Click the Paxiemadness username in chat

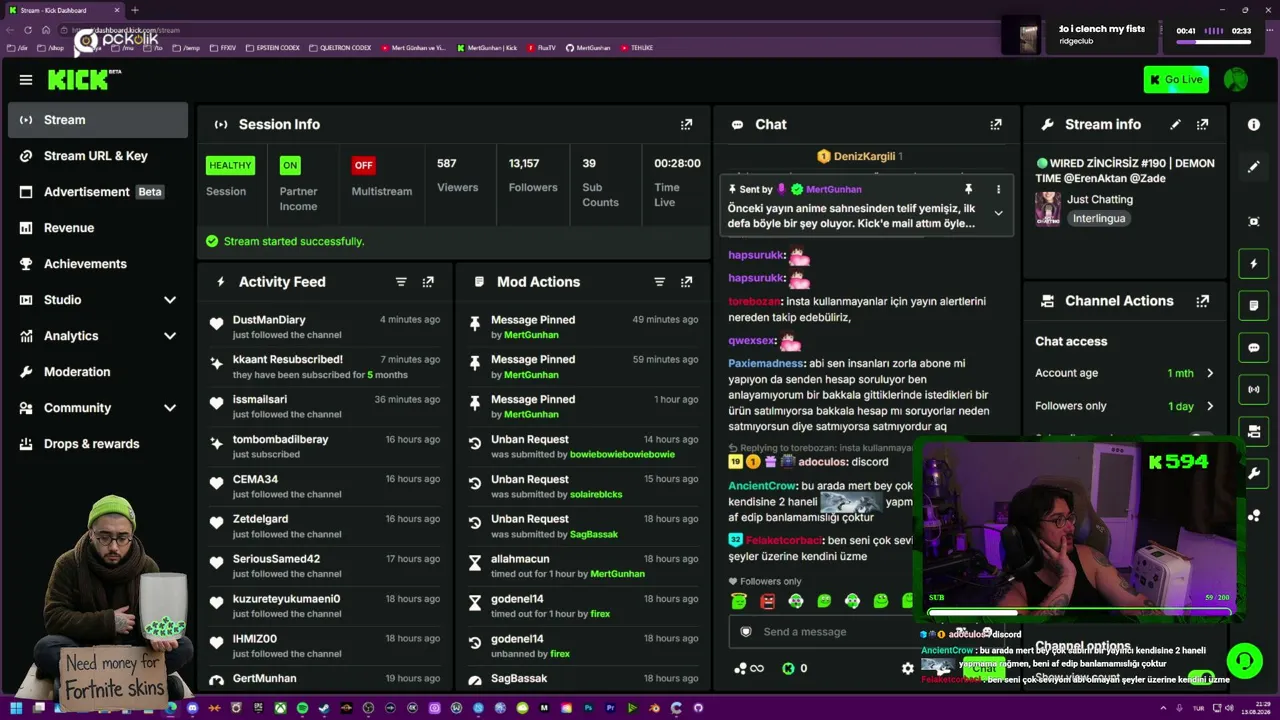[766, 364]
